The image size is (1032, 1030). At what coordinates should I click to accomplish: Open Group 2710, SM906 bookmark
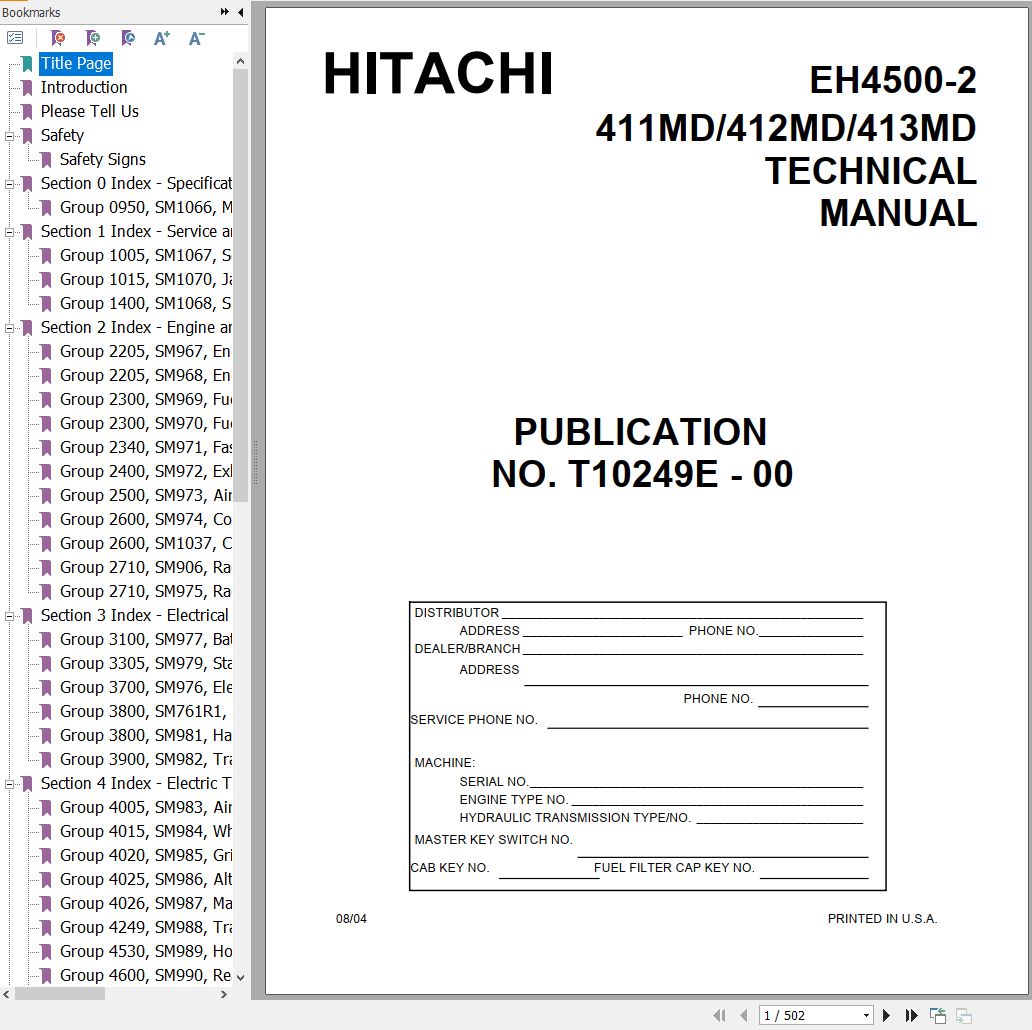(x=145, y=567)
